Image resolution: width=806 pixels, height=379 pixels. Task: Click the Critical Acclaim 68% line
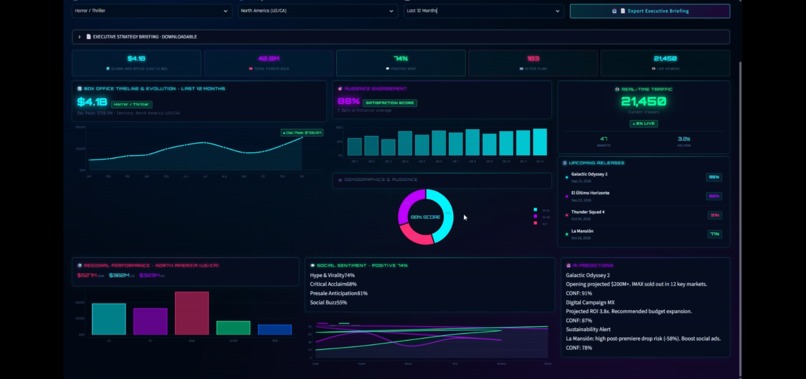[333, 284]
